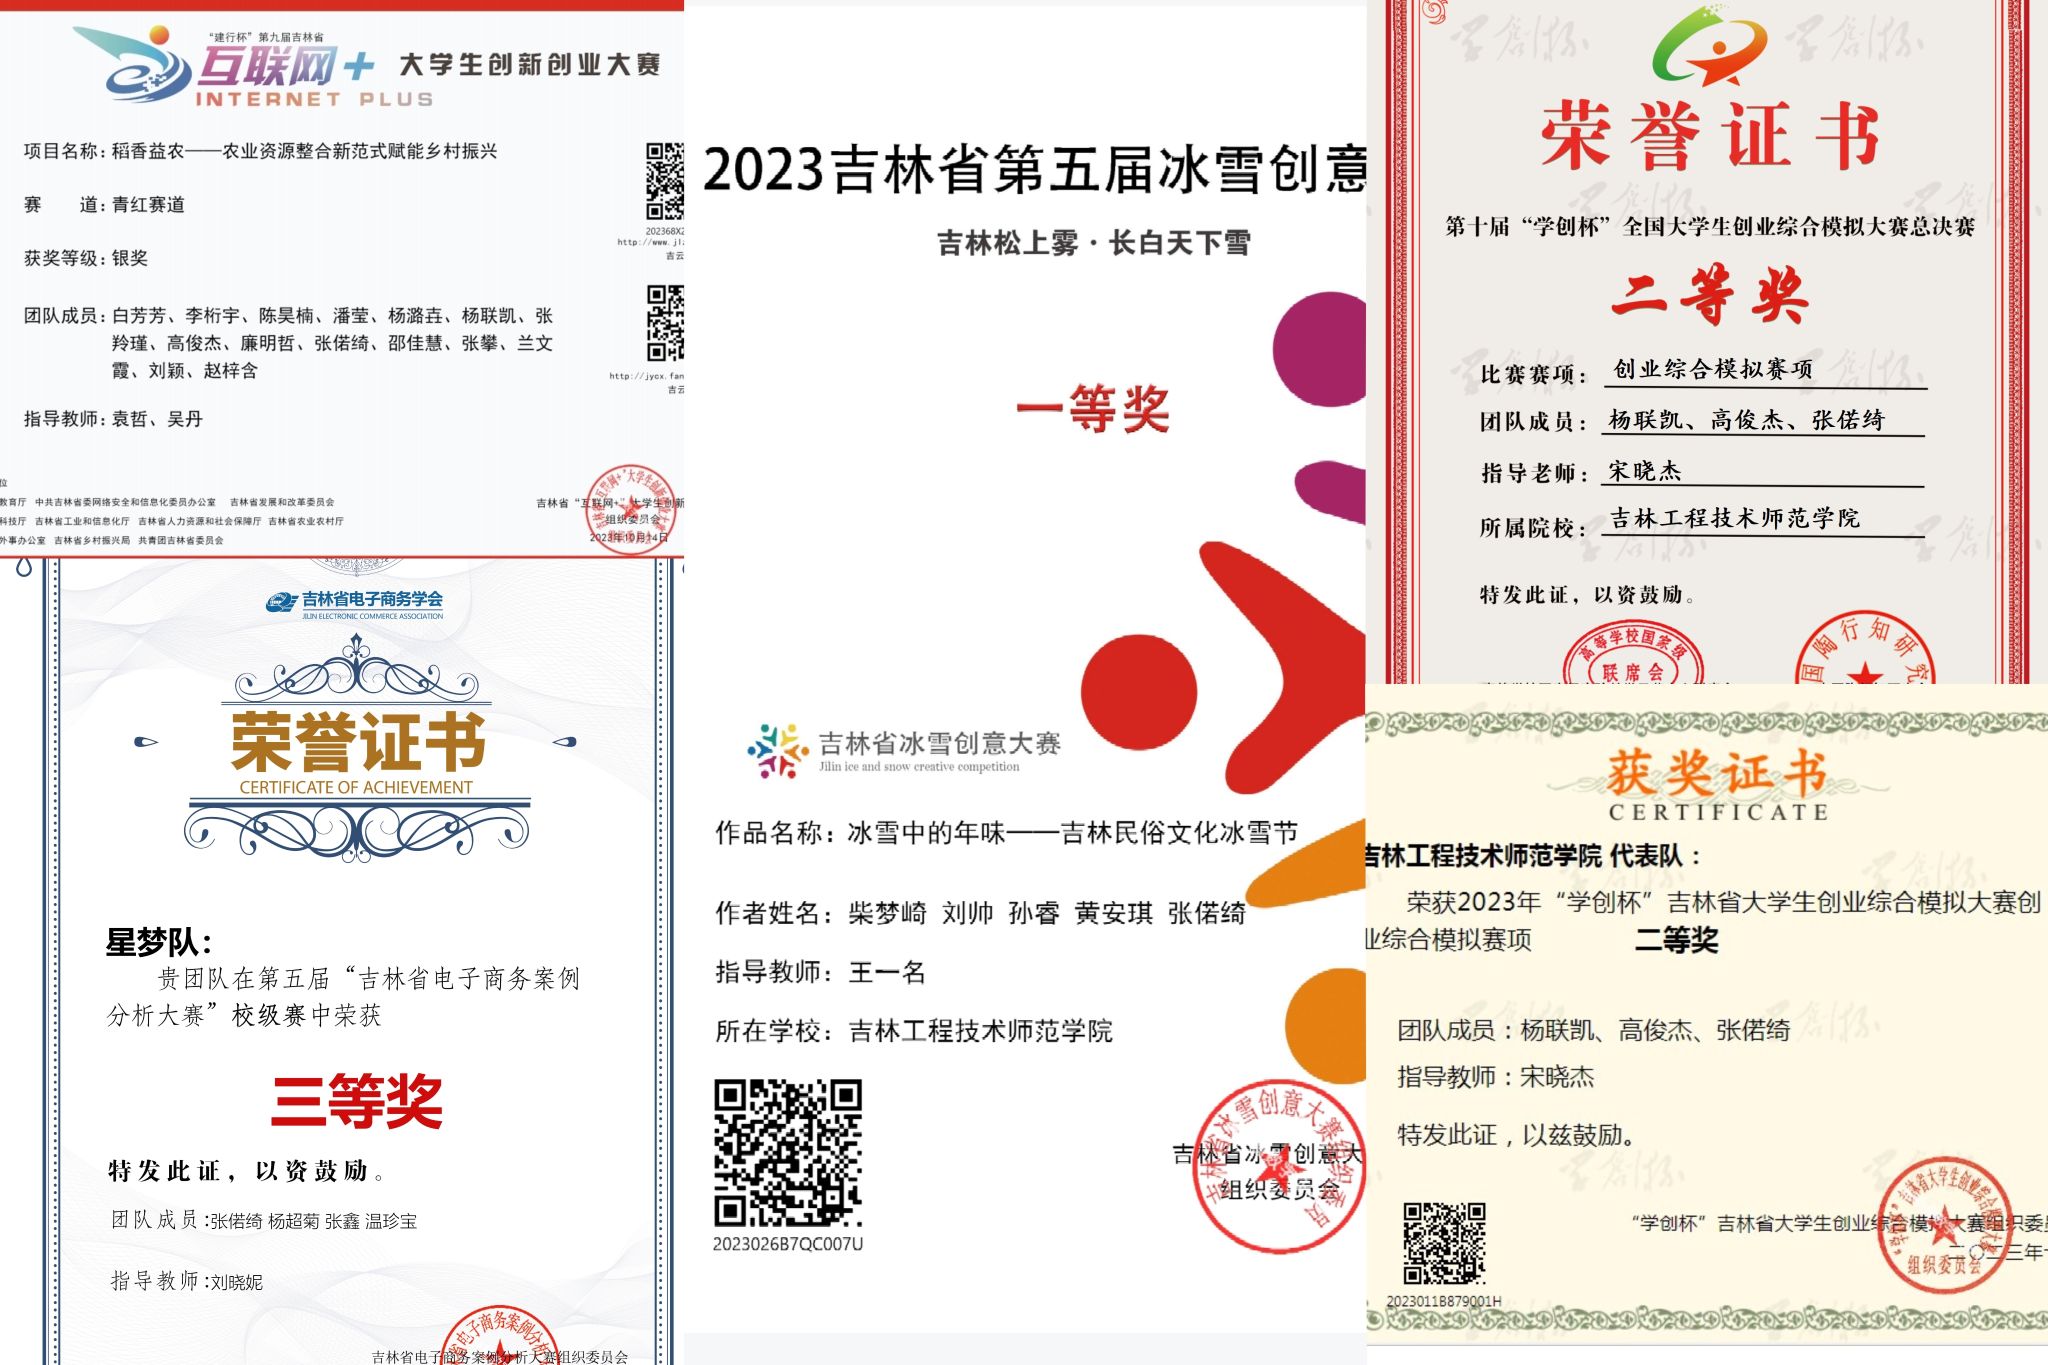Click the gold 荣誉证书 Certificate of Achievement title
The height and width of the screenshot is (1365, 2048).
[358, 743]
